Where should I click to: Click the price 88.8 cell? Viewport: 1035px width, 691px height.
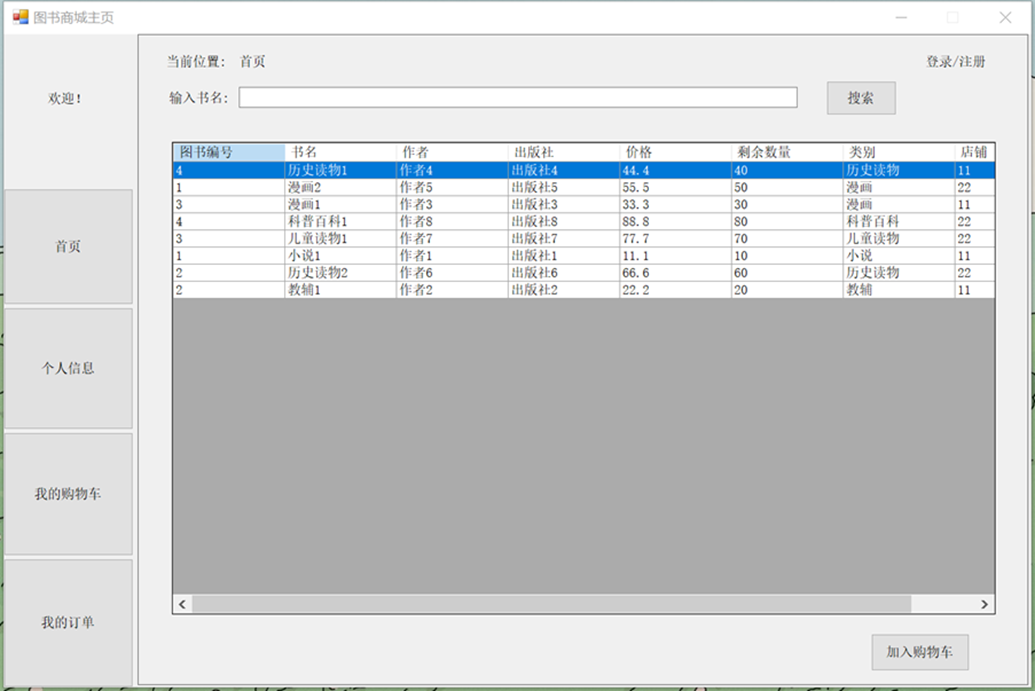pyautogui.click(x=675, y=222)
